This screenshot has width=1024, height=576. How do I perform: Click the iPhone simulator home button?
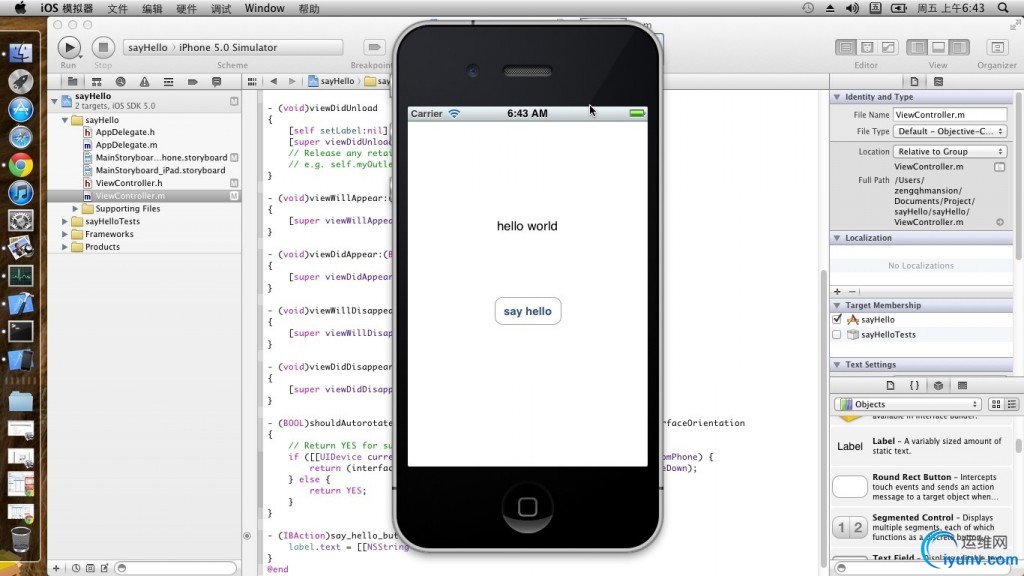click(528, 507)
